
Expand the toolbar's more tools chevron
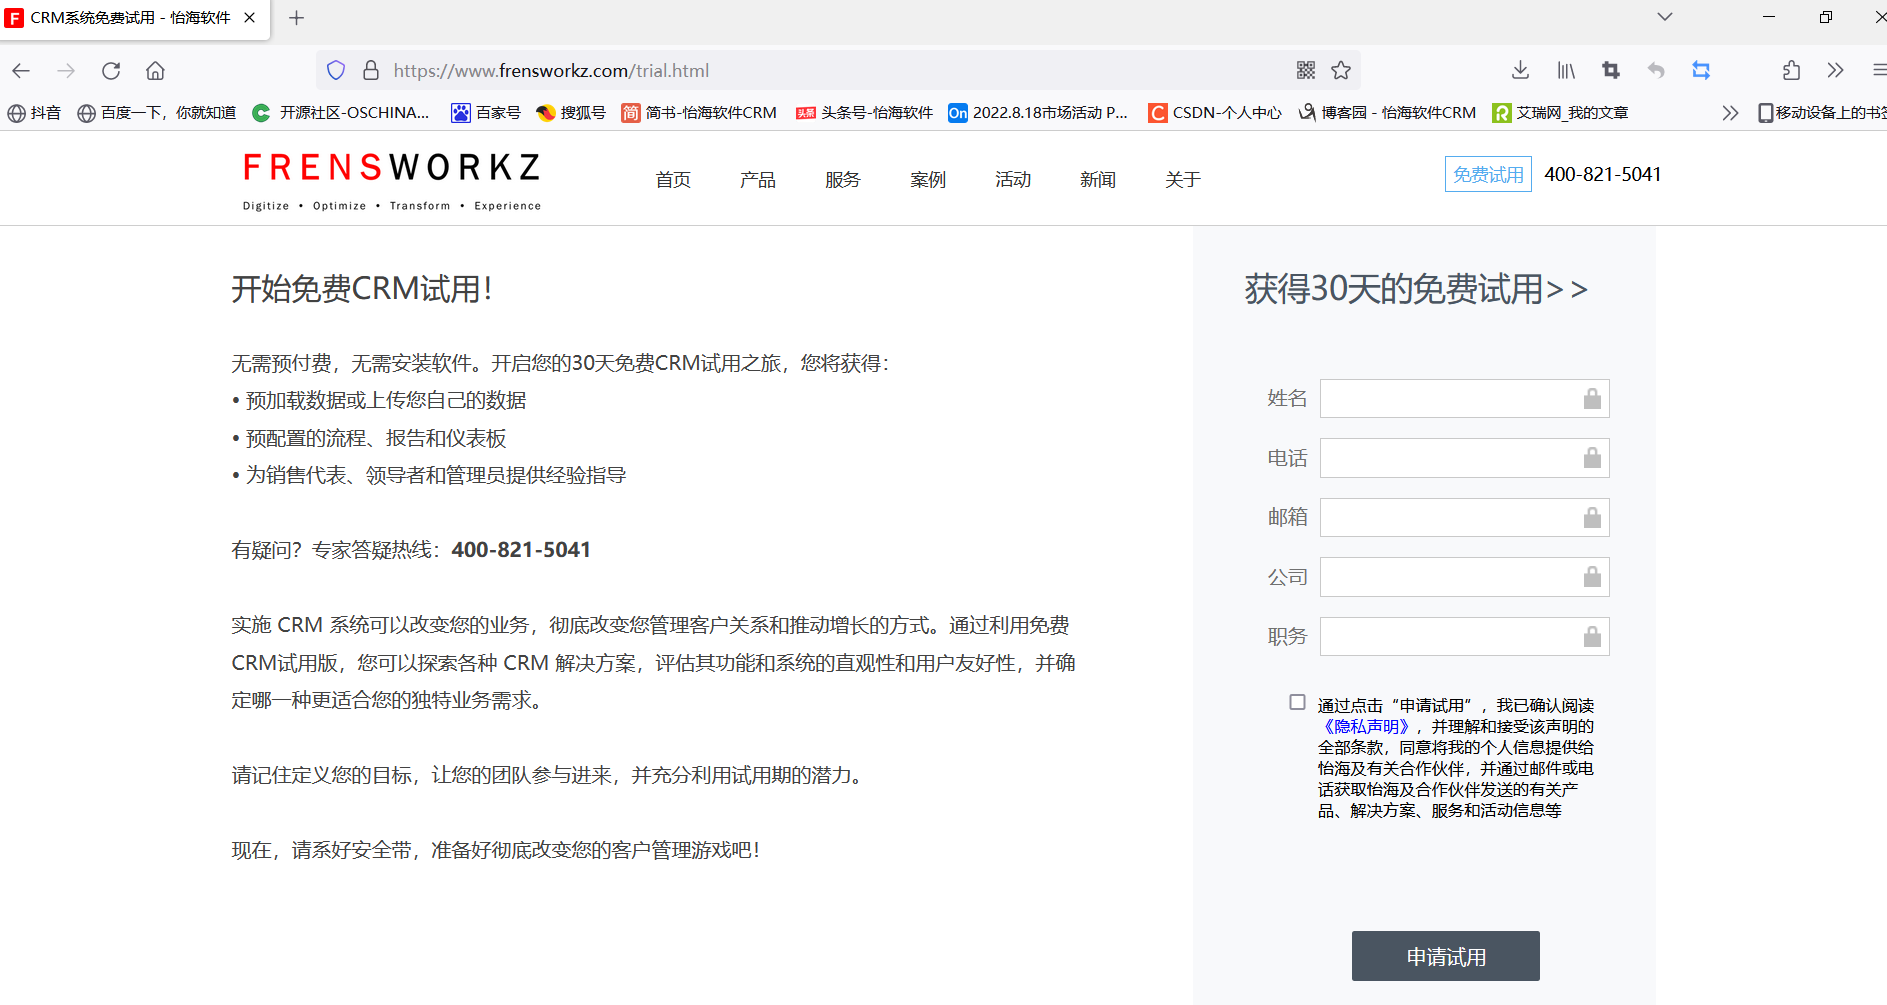click(x=1835, y=71)
